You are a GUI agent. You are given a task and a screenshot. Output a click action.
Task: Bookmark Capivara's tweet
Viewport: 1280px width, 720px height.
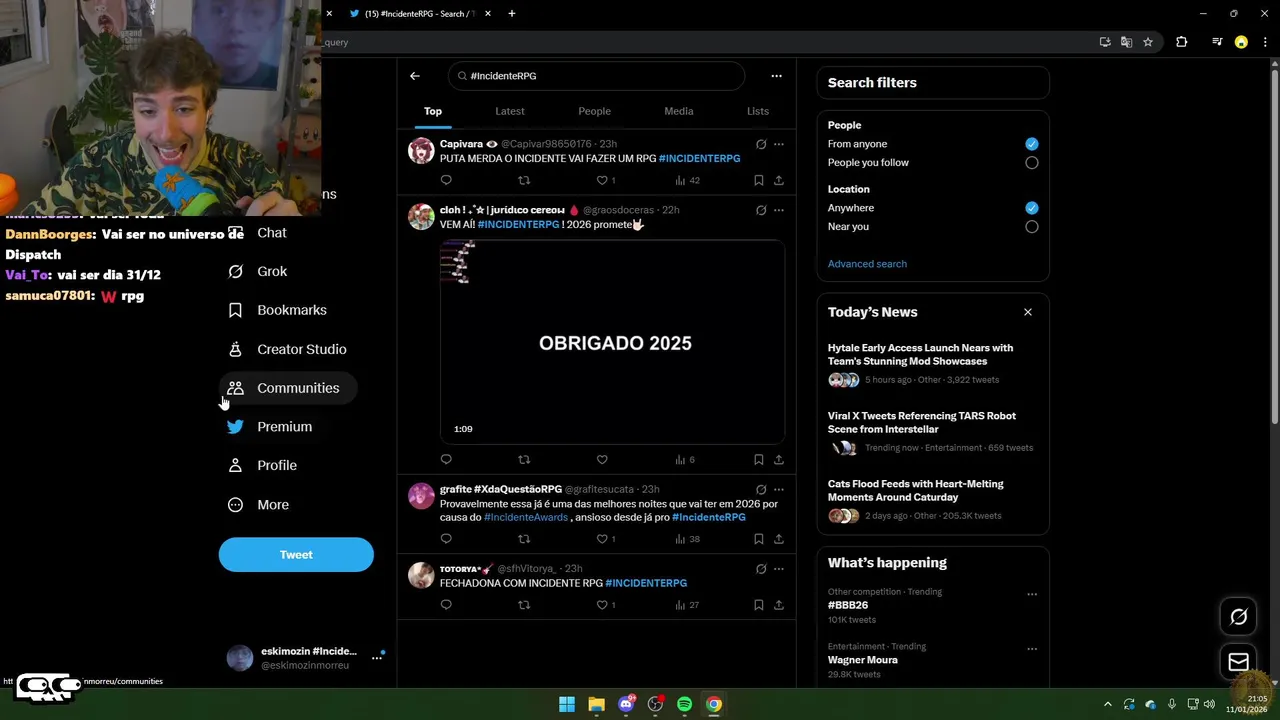(759, 180)
